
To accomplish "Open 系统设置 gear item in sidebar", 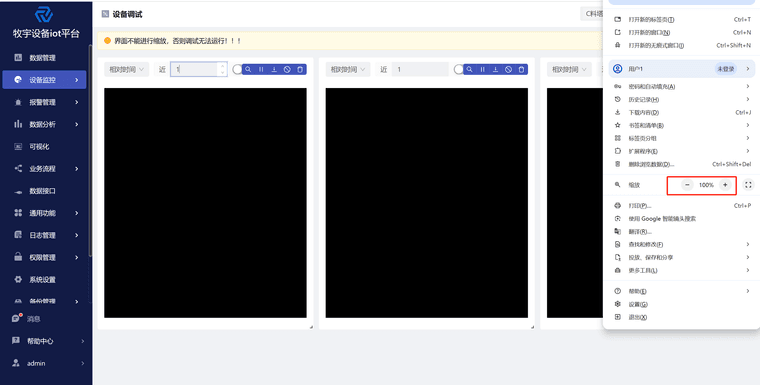I will (x=45, y=280).
